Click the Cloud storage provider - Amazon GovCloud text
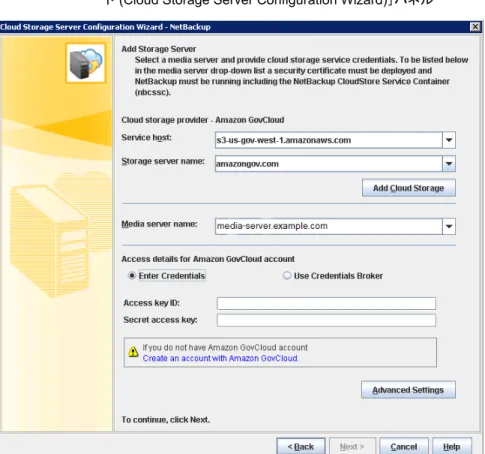The image size is (485, 454). tap(203, 120)
